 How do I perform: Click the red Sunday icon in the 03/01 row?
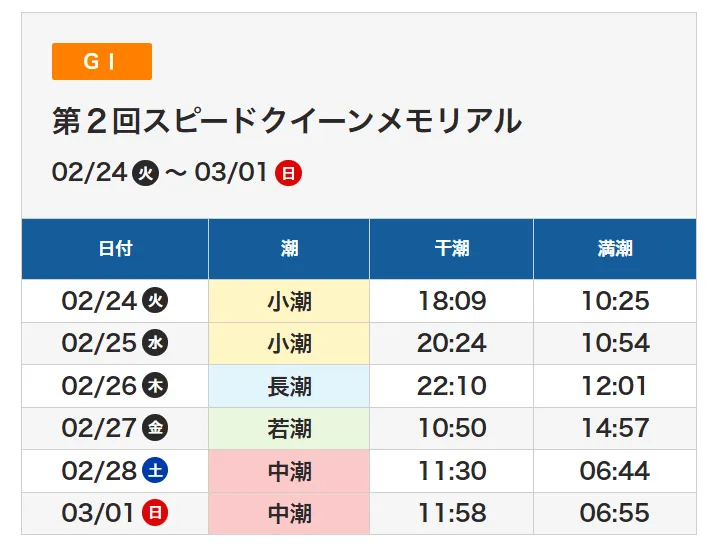(x=155, y=513)
